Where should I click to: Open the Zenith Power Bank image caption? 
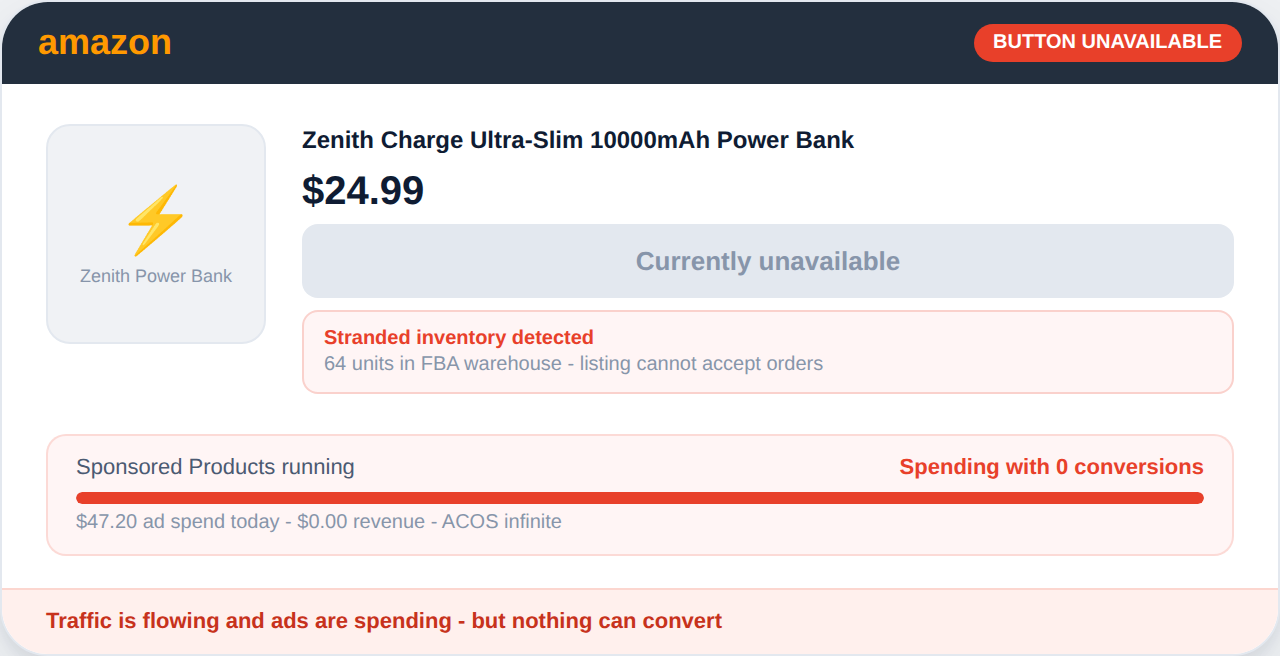tap(156, 276)
